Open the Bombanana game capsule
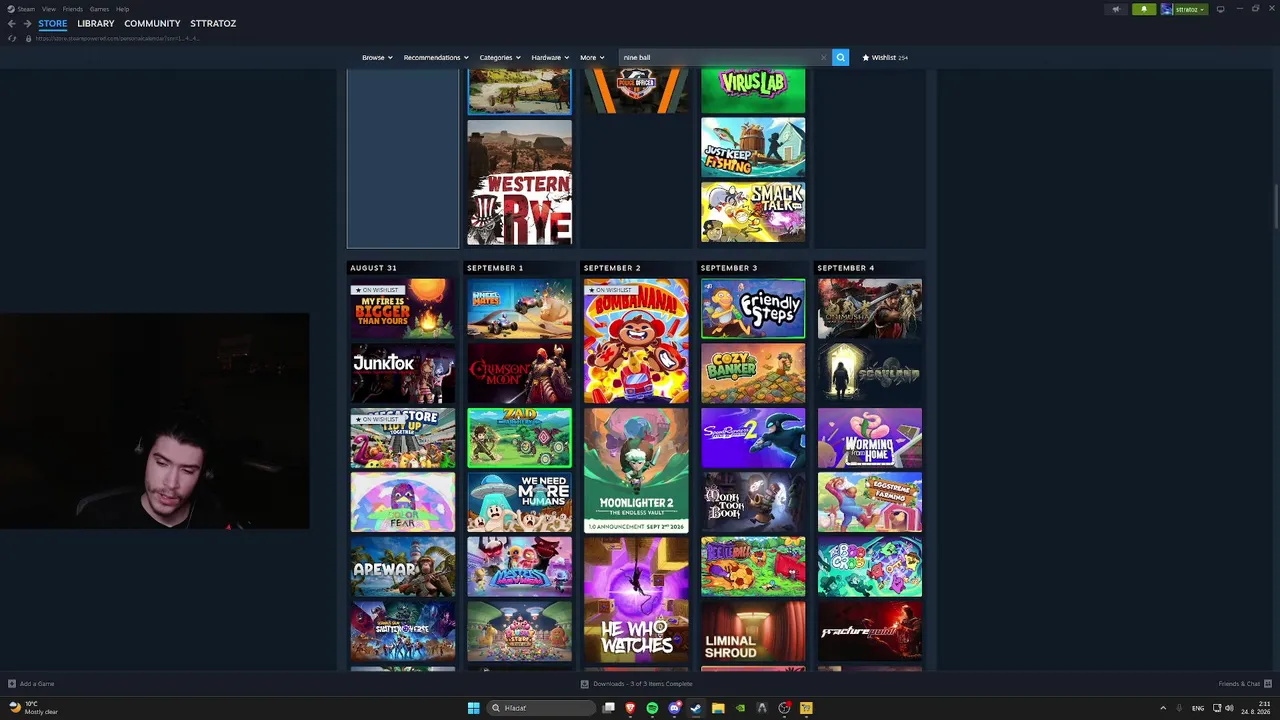1280x720 pixels. tap(636, 341)
